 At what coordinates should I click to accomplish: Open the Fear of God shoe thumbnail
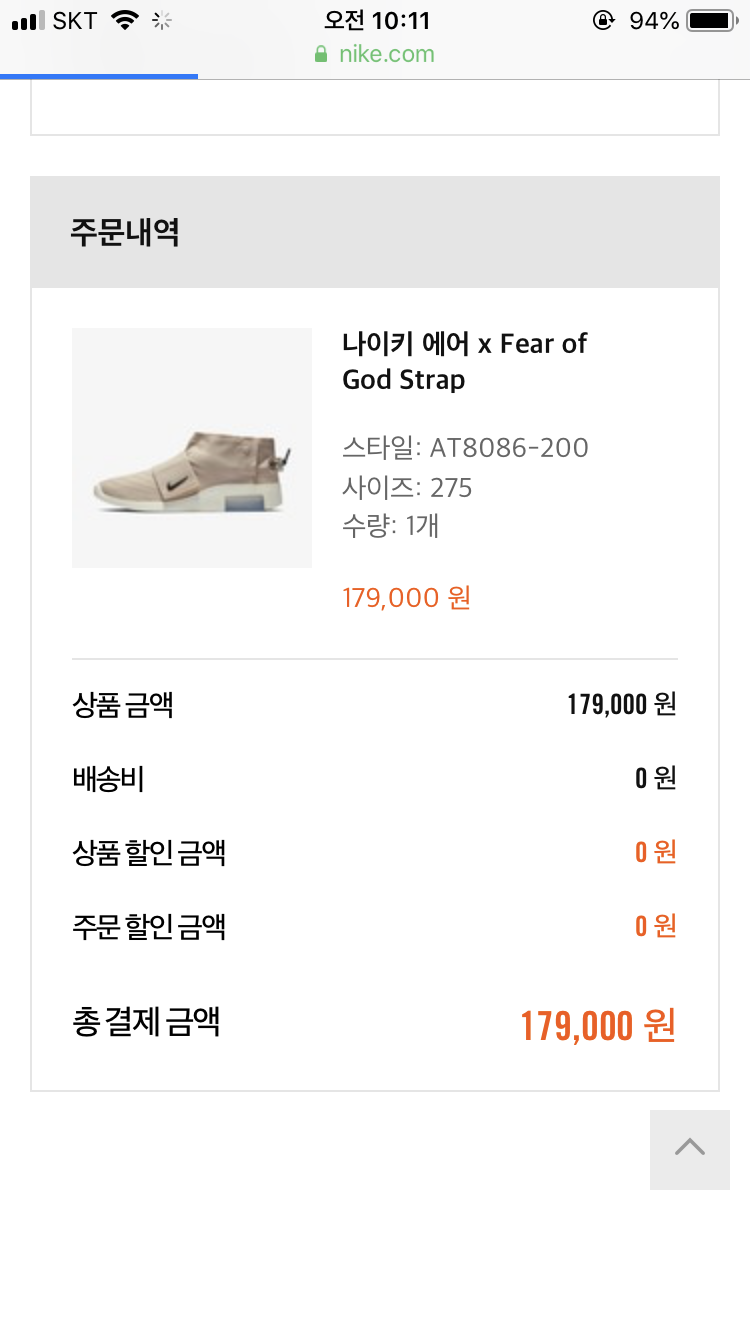pyautogui.click(x=192, y=448)
